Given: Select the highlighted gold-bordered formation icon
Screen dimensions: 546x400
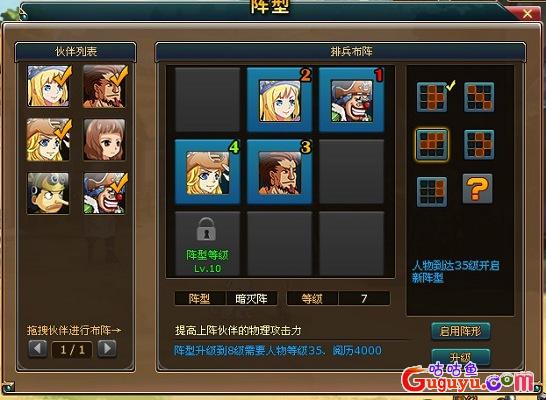Looking at the screenshot, I should (432, 144).
